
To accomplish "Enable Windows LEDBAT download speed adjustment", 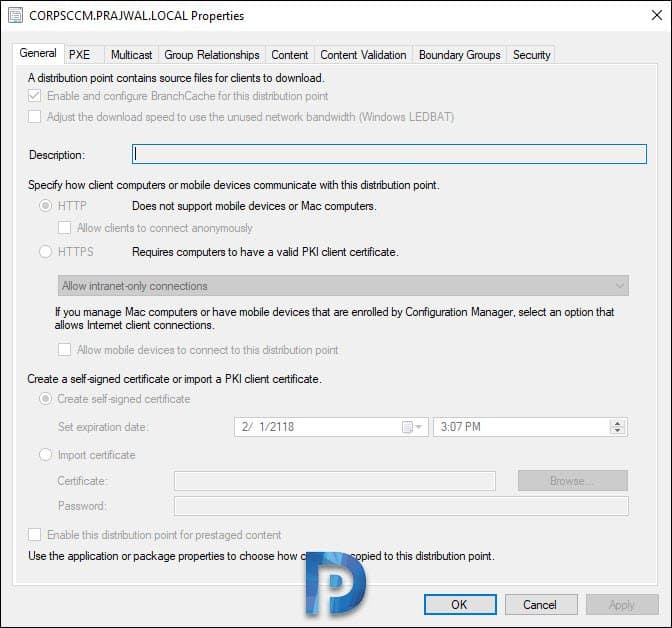I will (x=35, y=117).
